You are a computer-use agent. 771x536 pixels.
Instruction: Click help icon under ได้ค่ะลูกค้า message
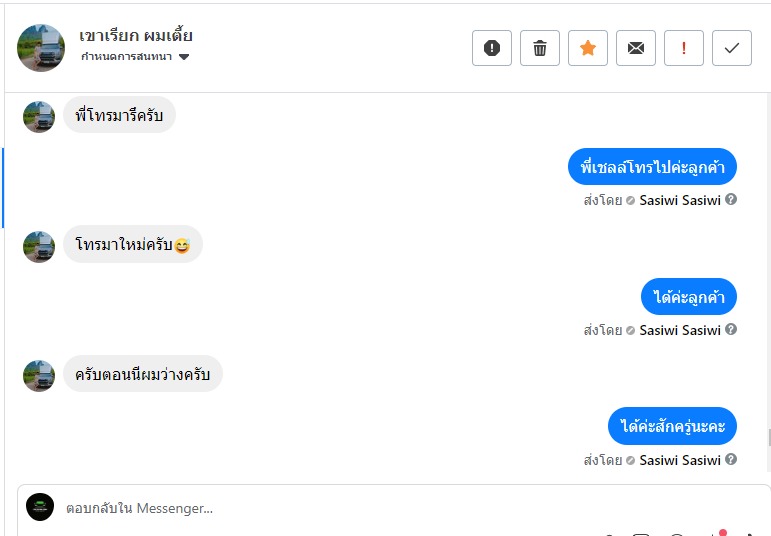pyautogui.click(x=731, y=330)
